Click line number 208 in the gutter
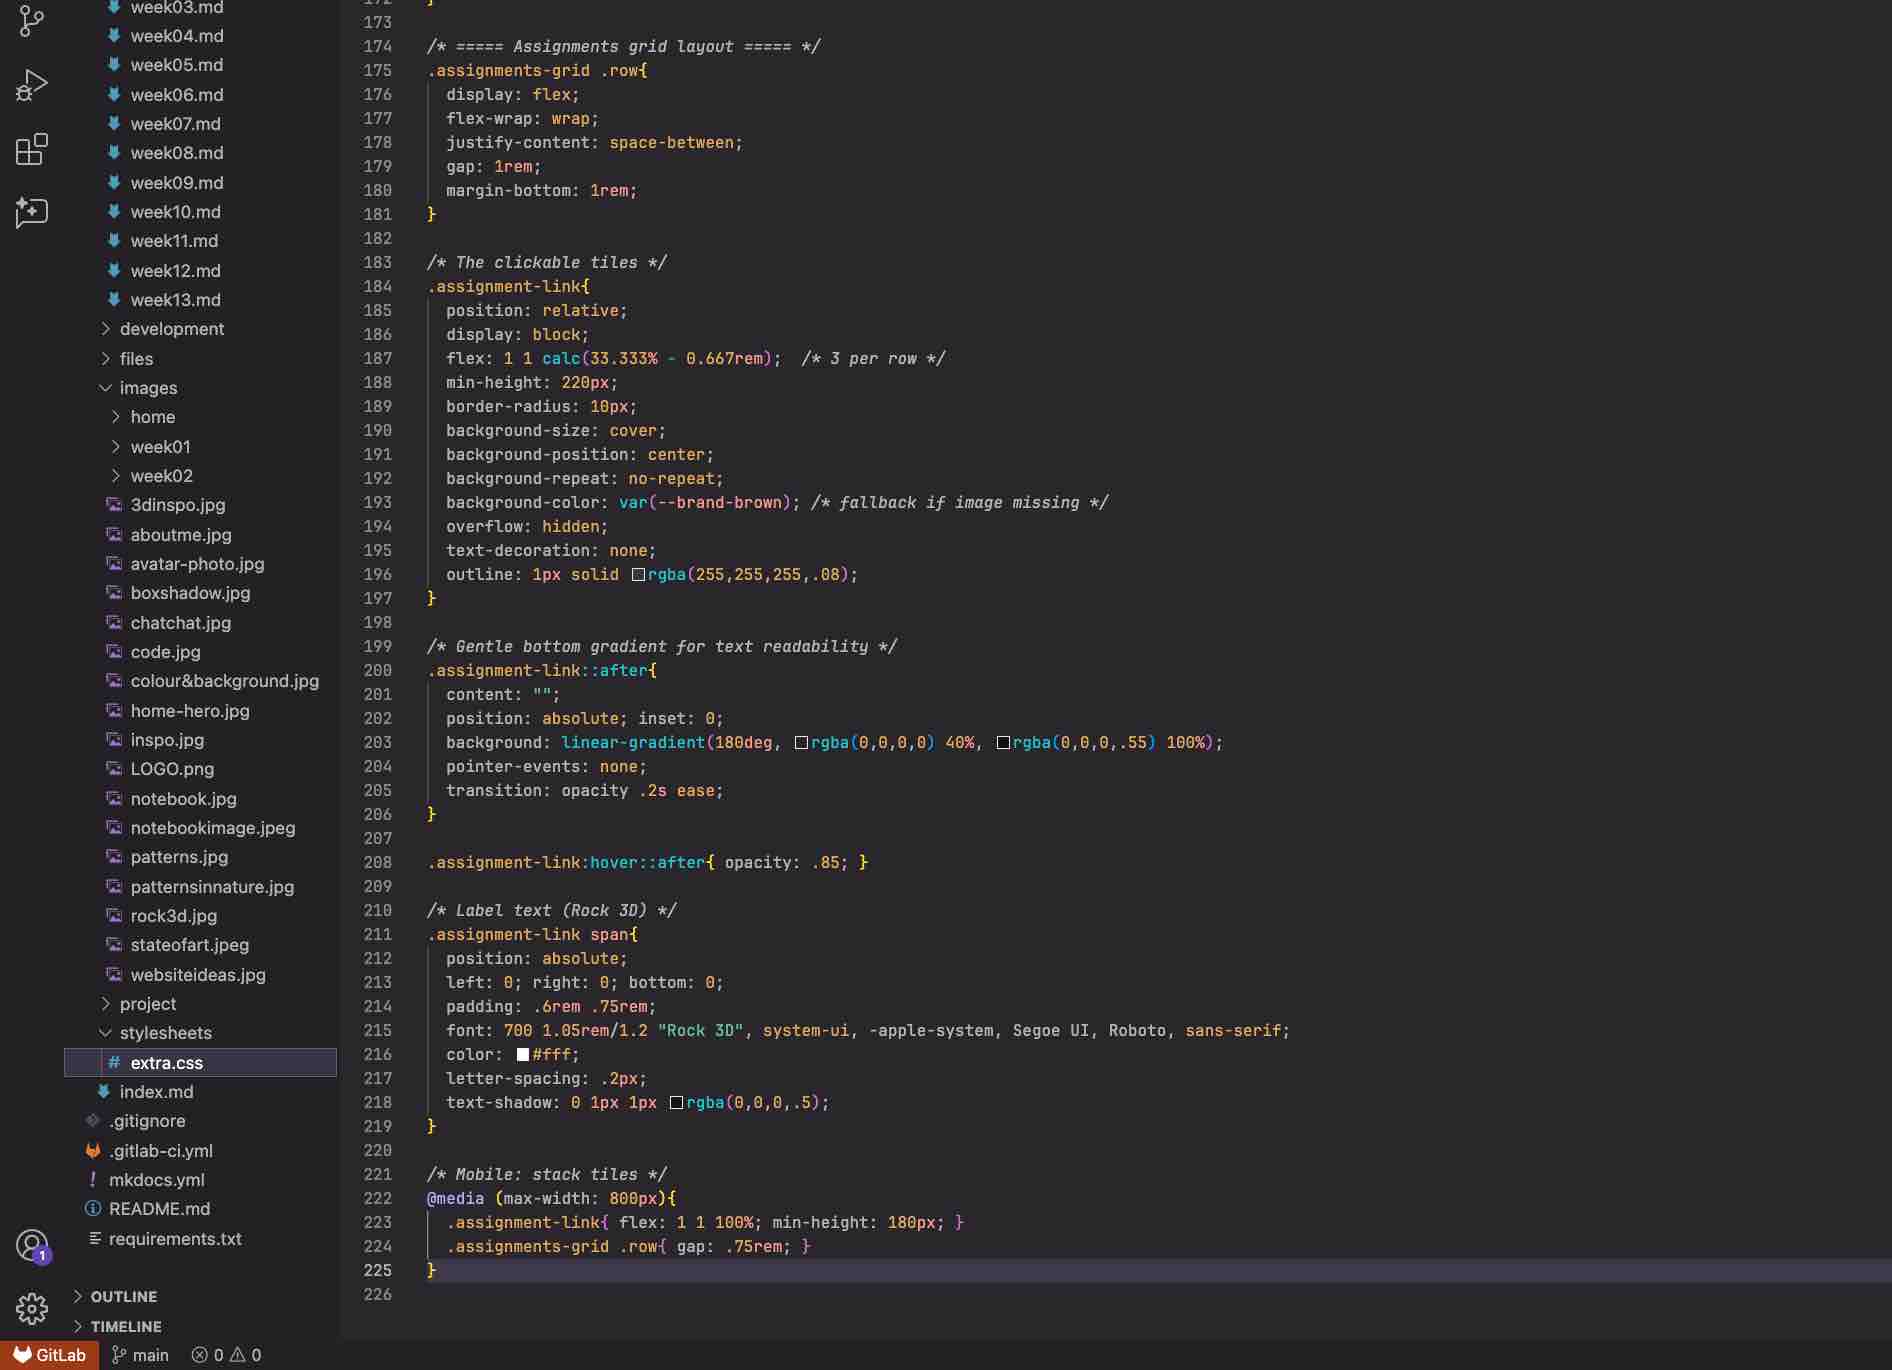The height and width of the screenshot is (1370, 1892). (377, 863)
